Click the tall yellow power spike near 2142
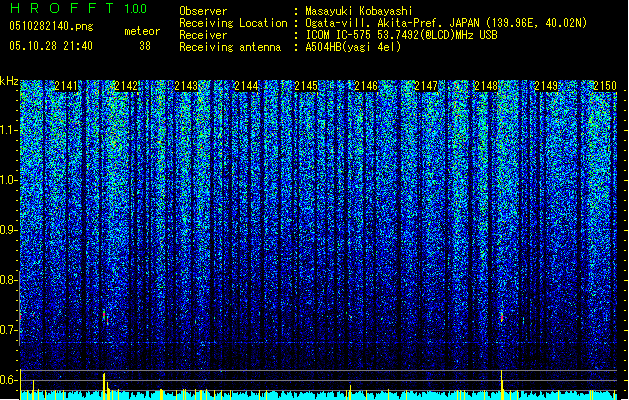This screenshot has height=400, width=629. coord(104,386)
